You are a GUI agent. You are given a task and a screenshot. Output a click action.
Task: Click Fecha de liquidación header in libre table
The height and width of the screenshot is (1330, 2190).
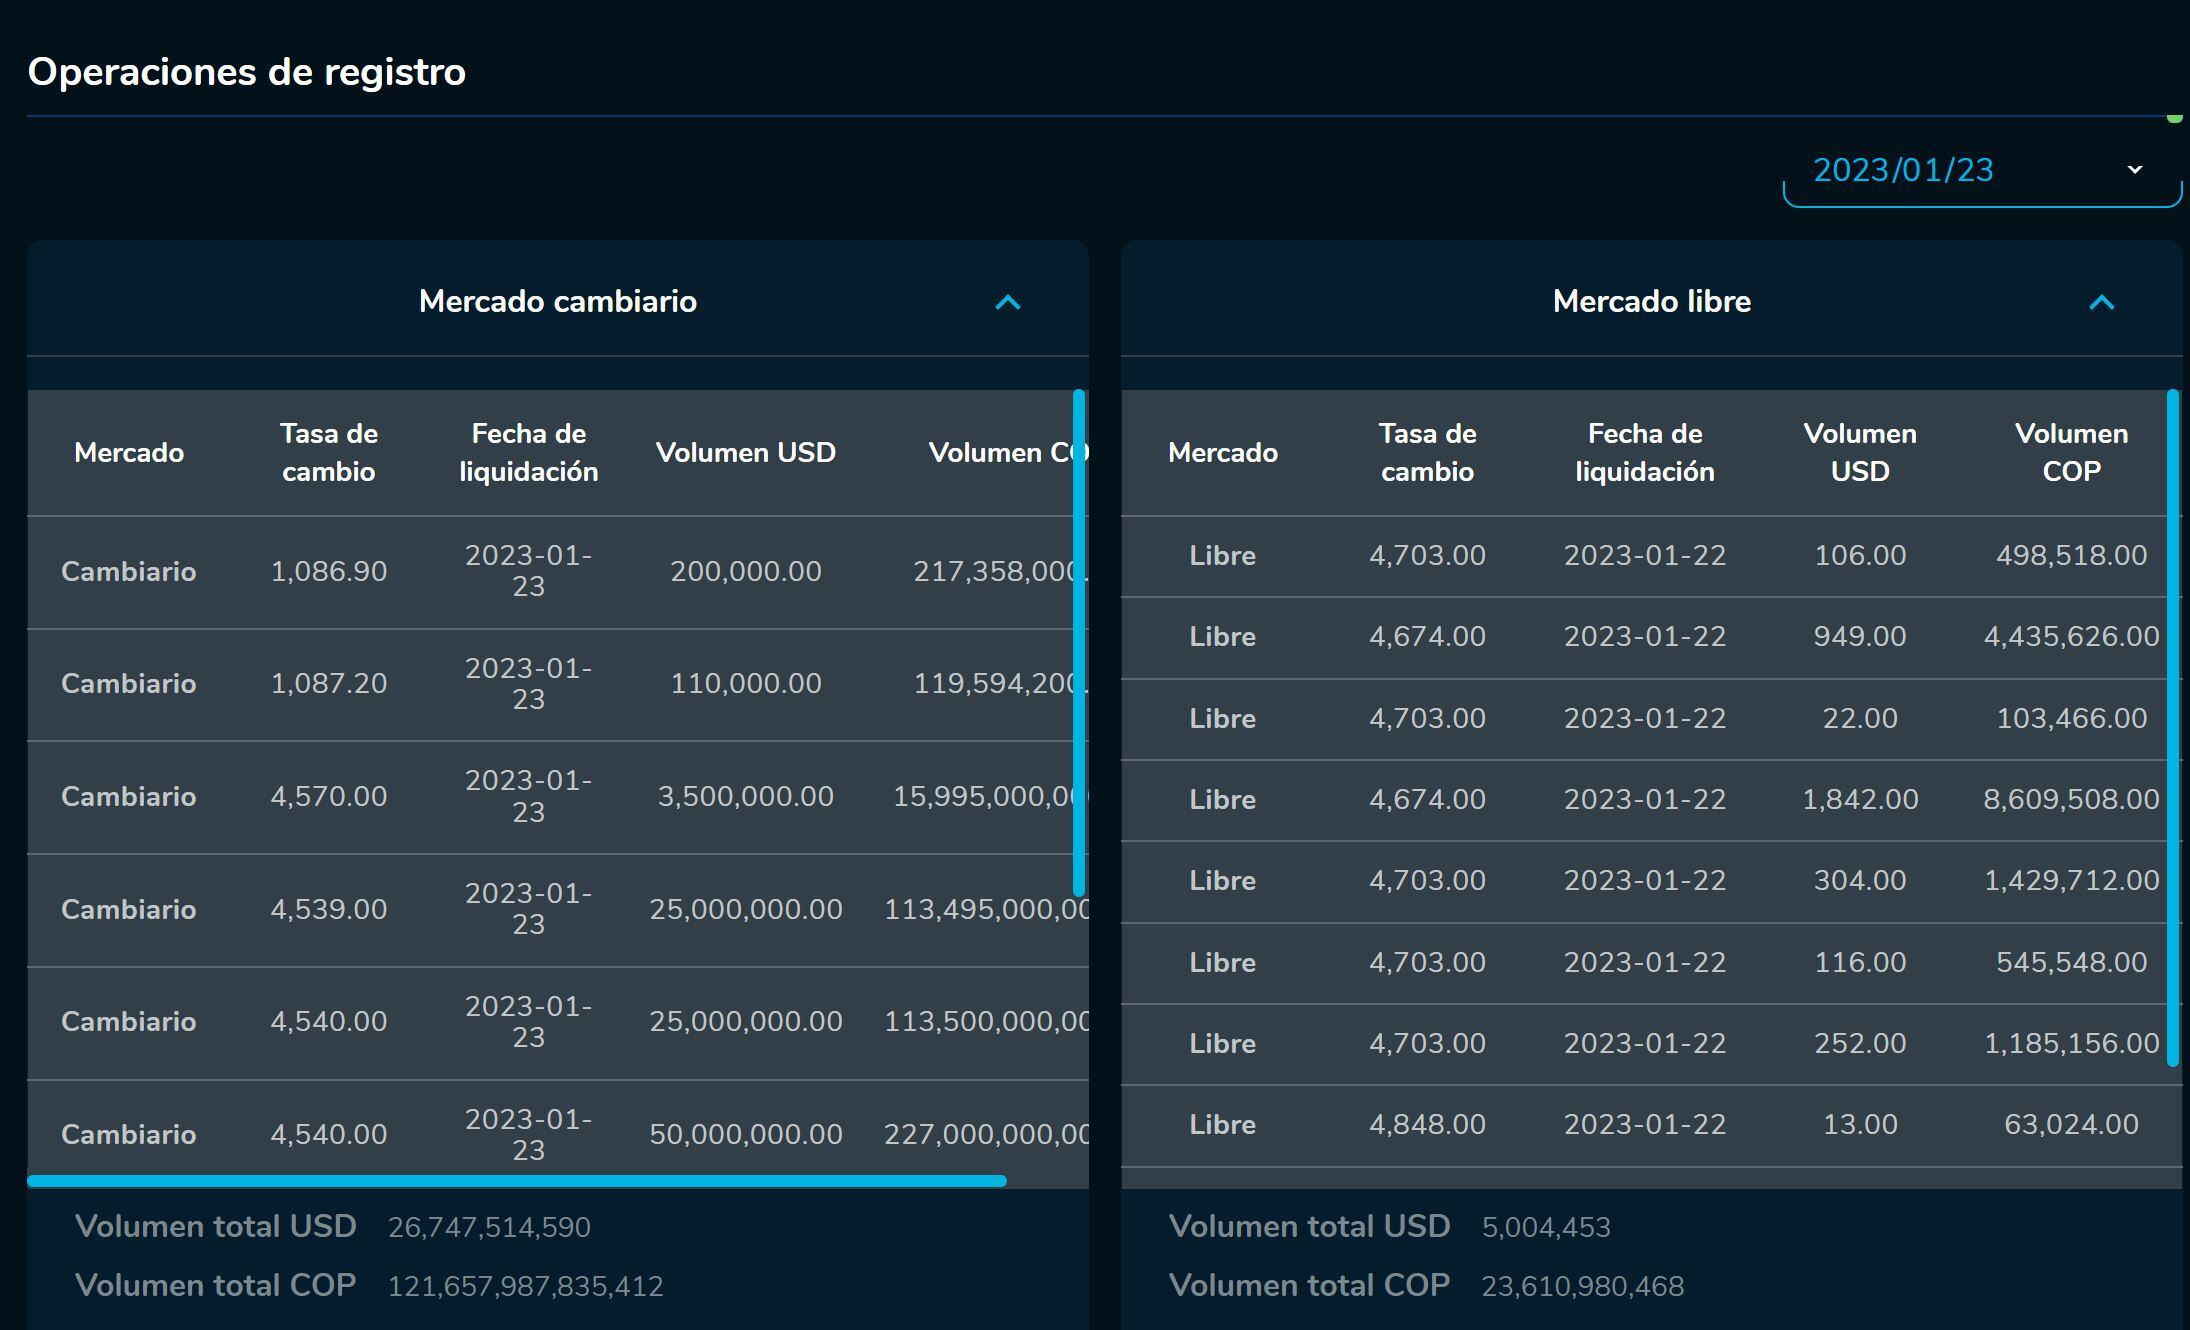pos(1644,452)
